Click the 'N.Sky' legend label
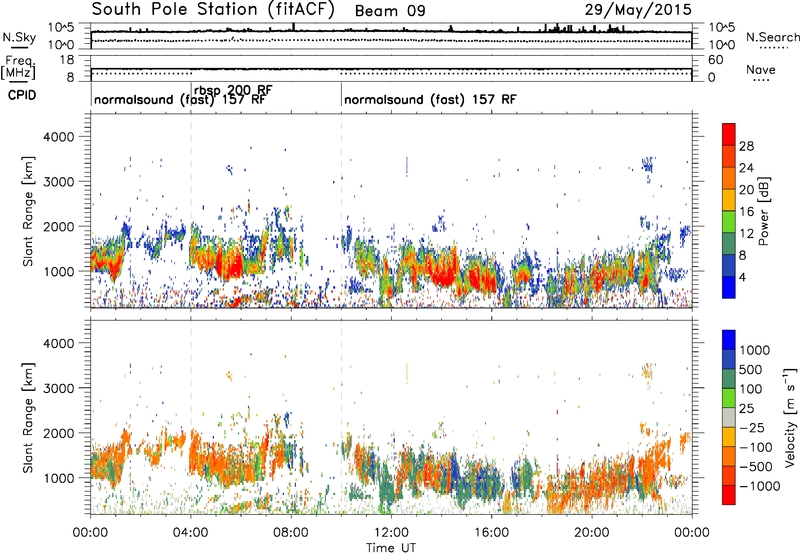Viewport: 800px width, 554px height. (x=19, y=37)
